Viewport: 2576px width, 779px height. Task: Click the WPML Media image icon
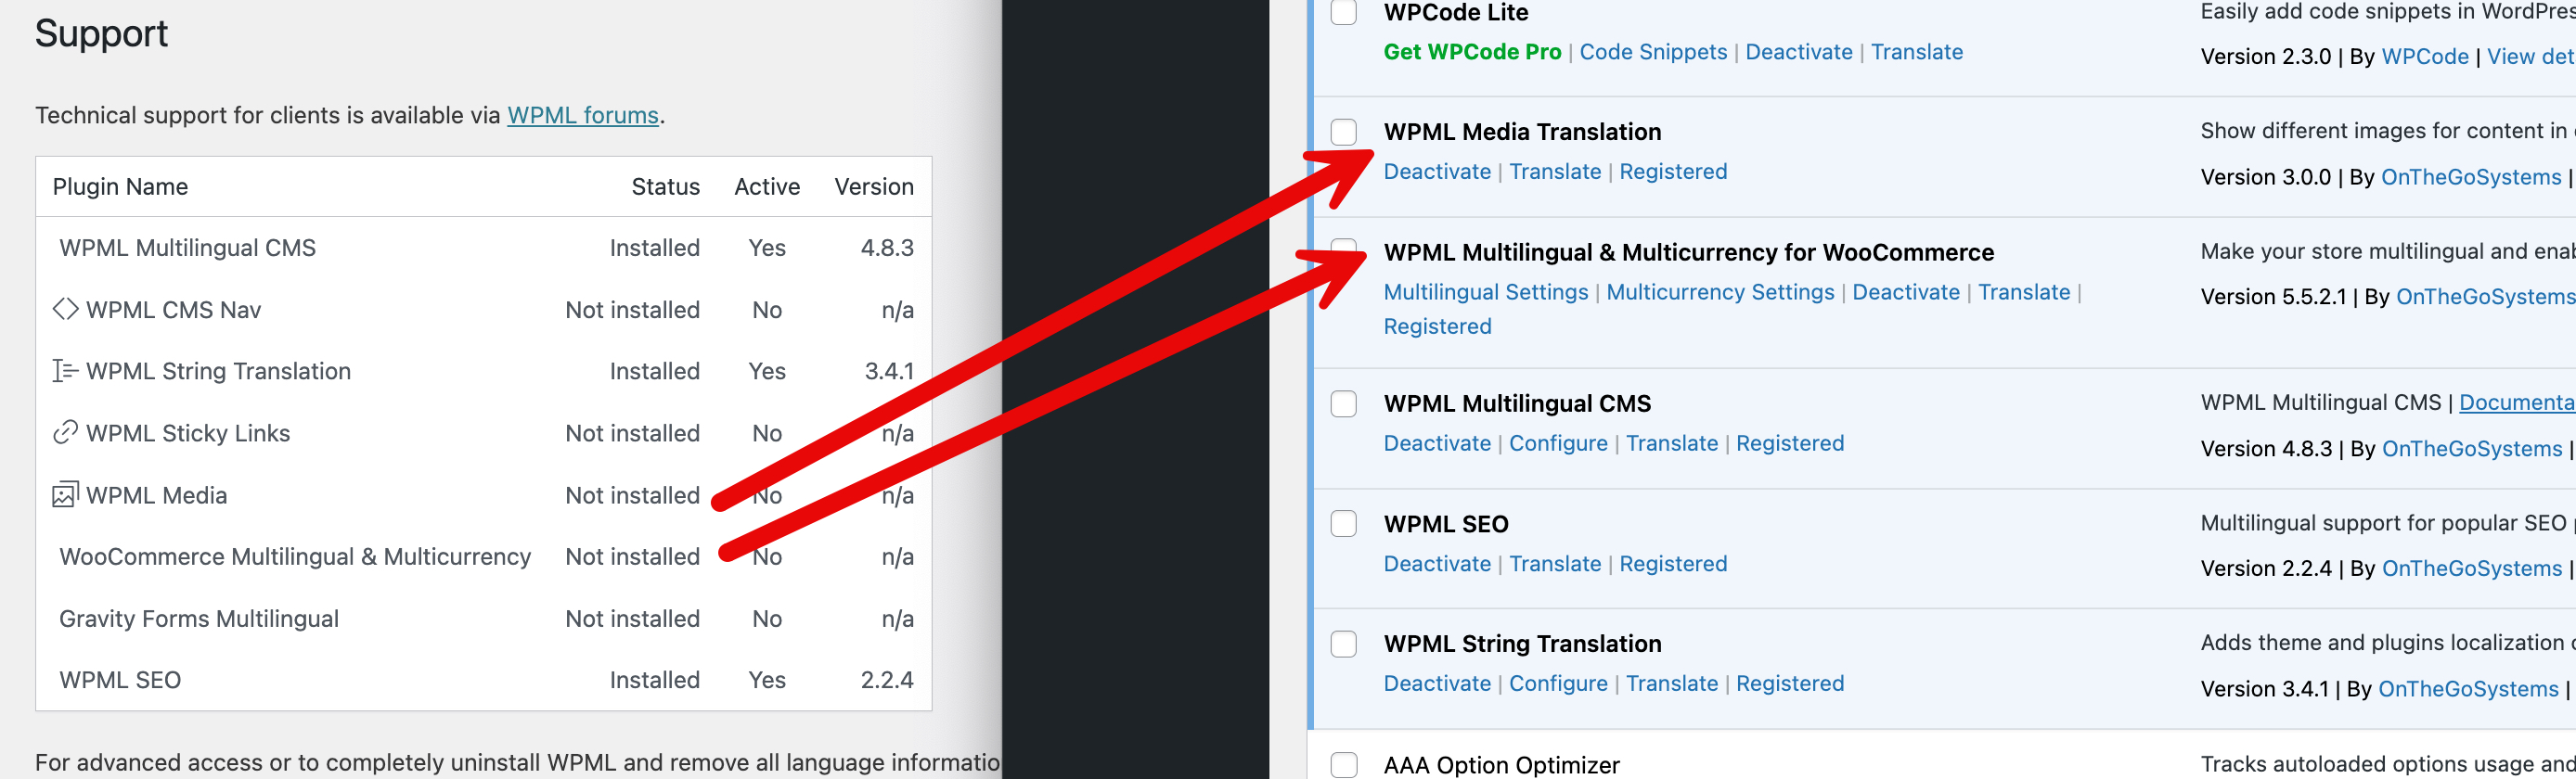coord(65,495)
